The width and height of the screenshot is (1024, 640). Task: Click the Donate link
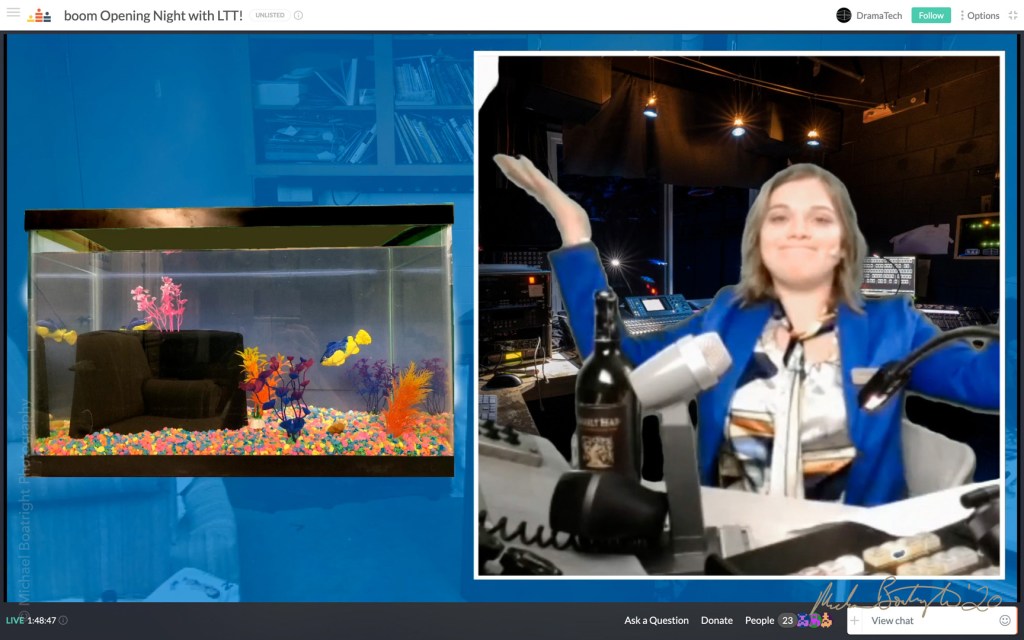point(716,620)
